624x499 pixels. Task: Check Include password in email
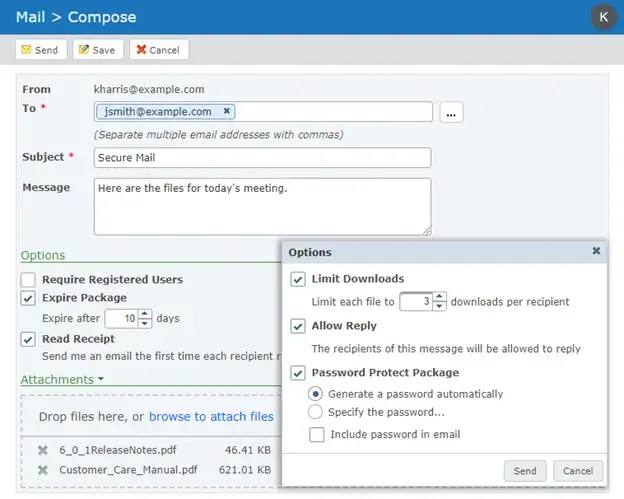click(x=316, y=434)
